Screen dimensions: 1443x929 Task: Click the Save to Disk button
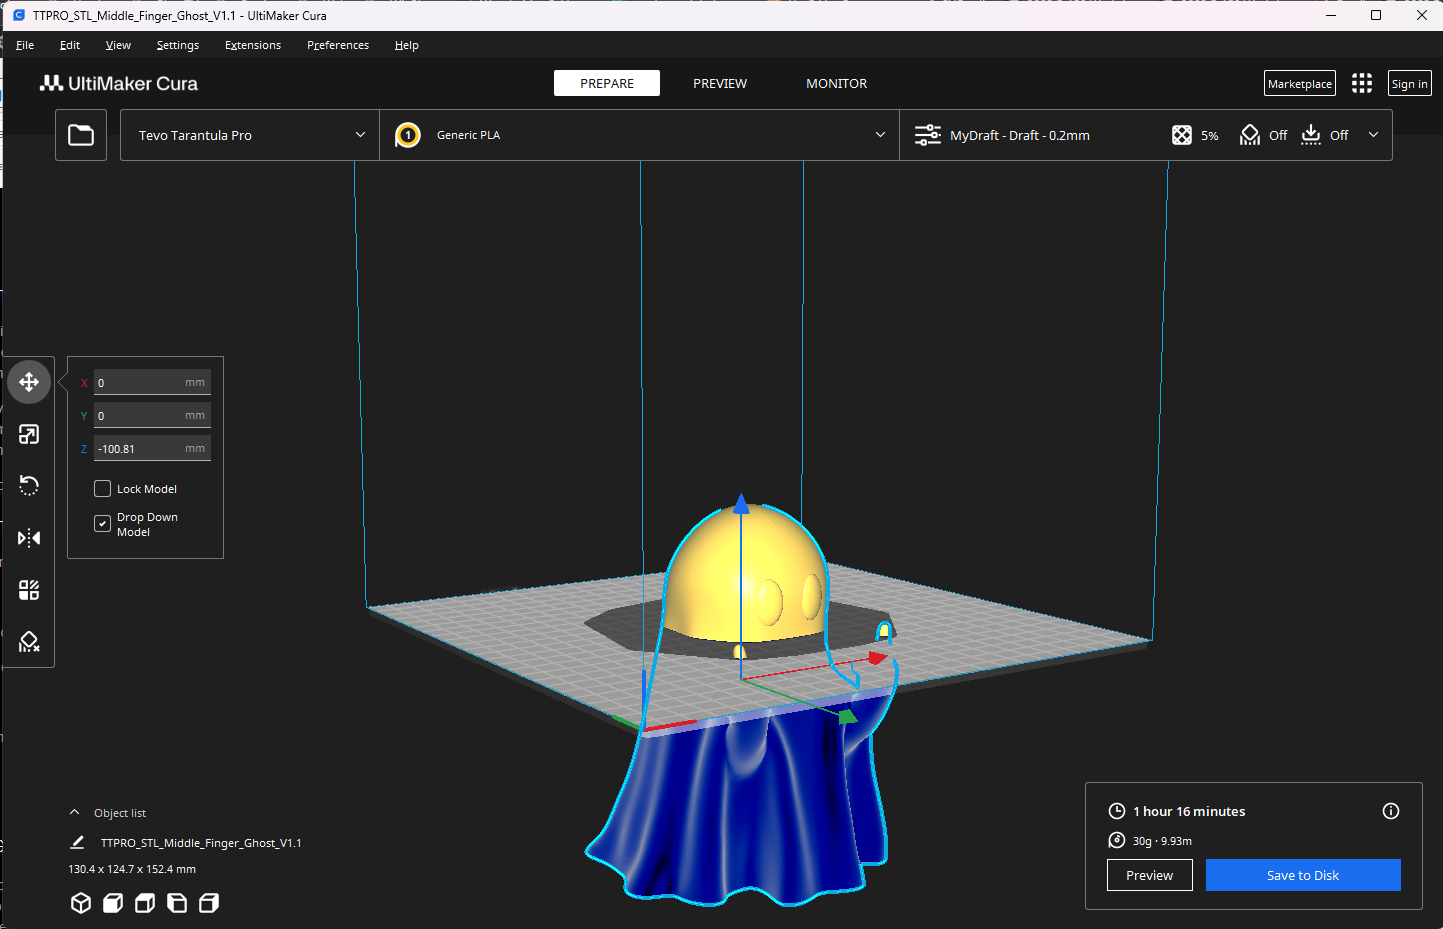pos(1302,875)
